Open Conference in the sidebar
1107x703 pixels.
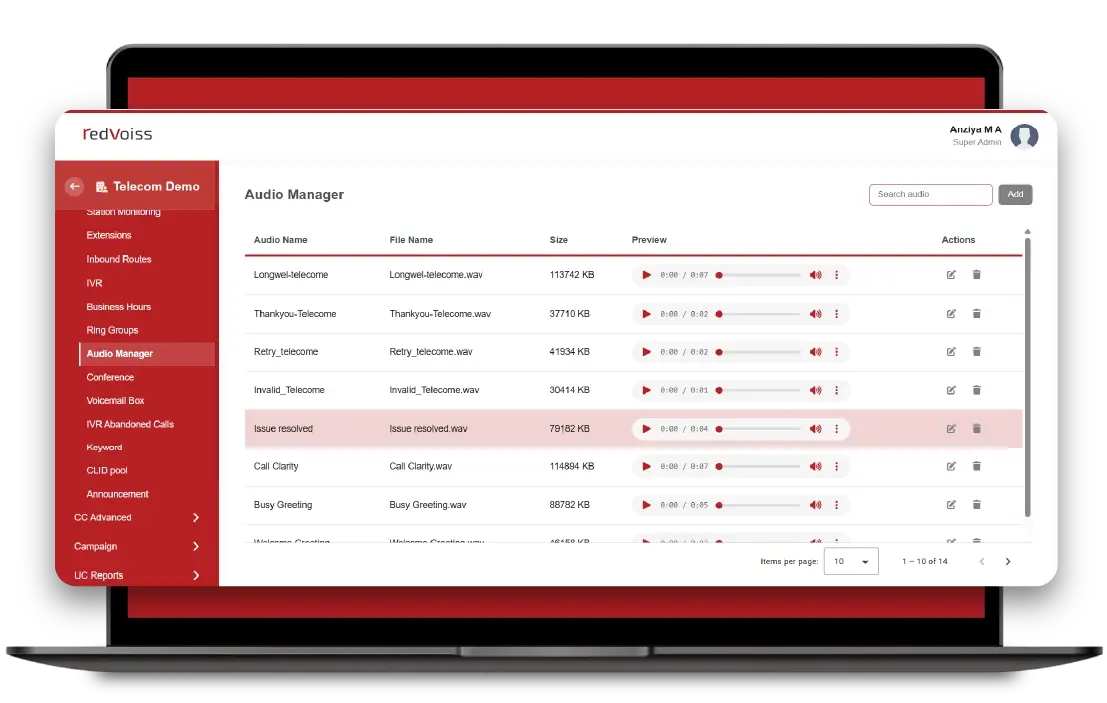(x=110, y=378)
